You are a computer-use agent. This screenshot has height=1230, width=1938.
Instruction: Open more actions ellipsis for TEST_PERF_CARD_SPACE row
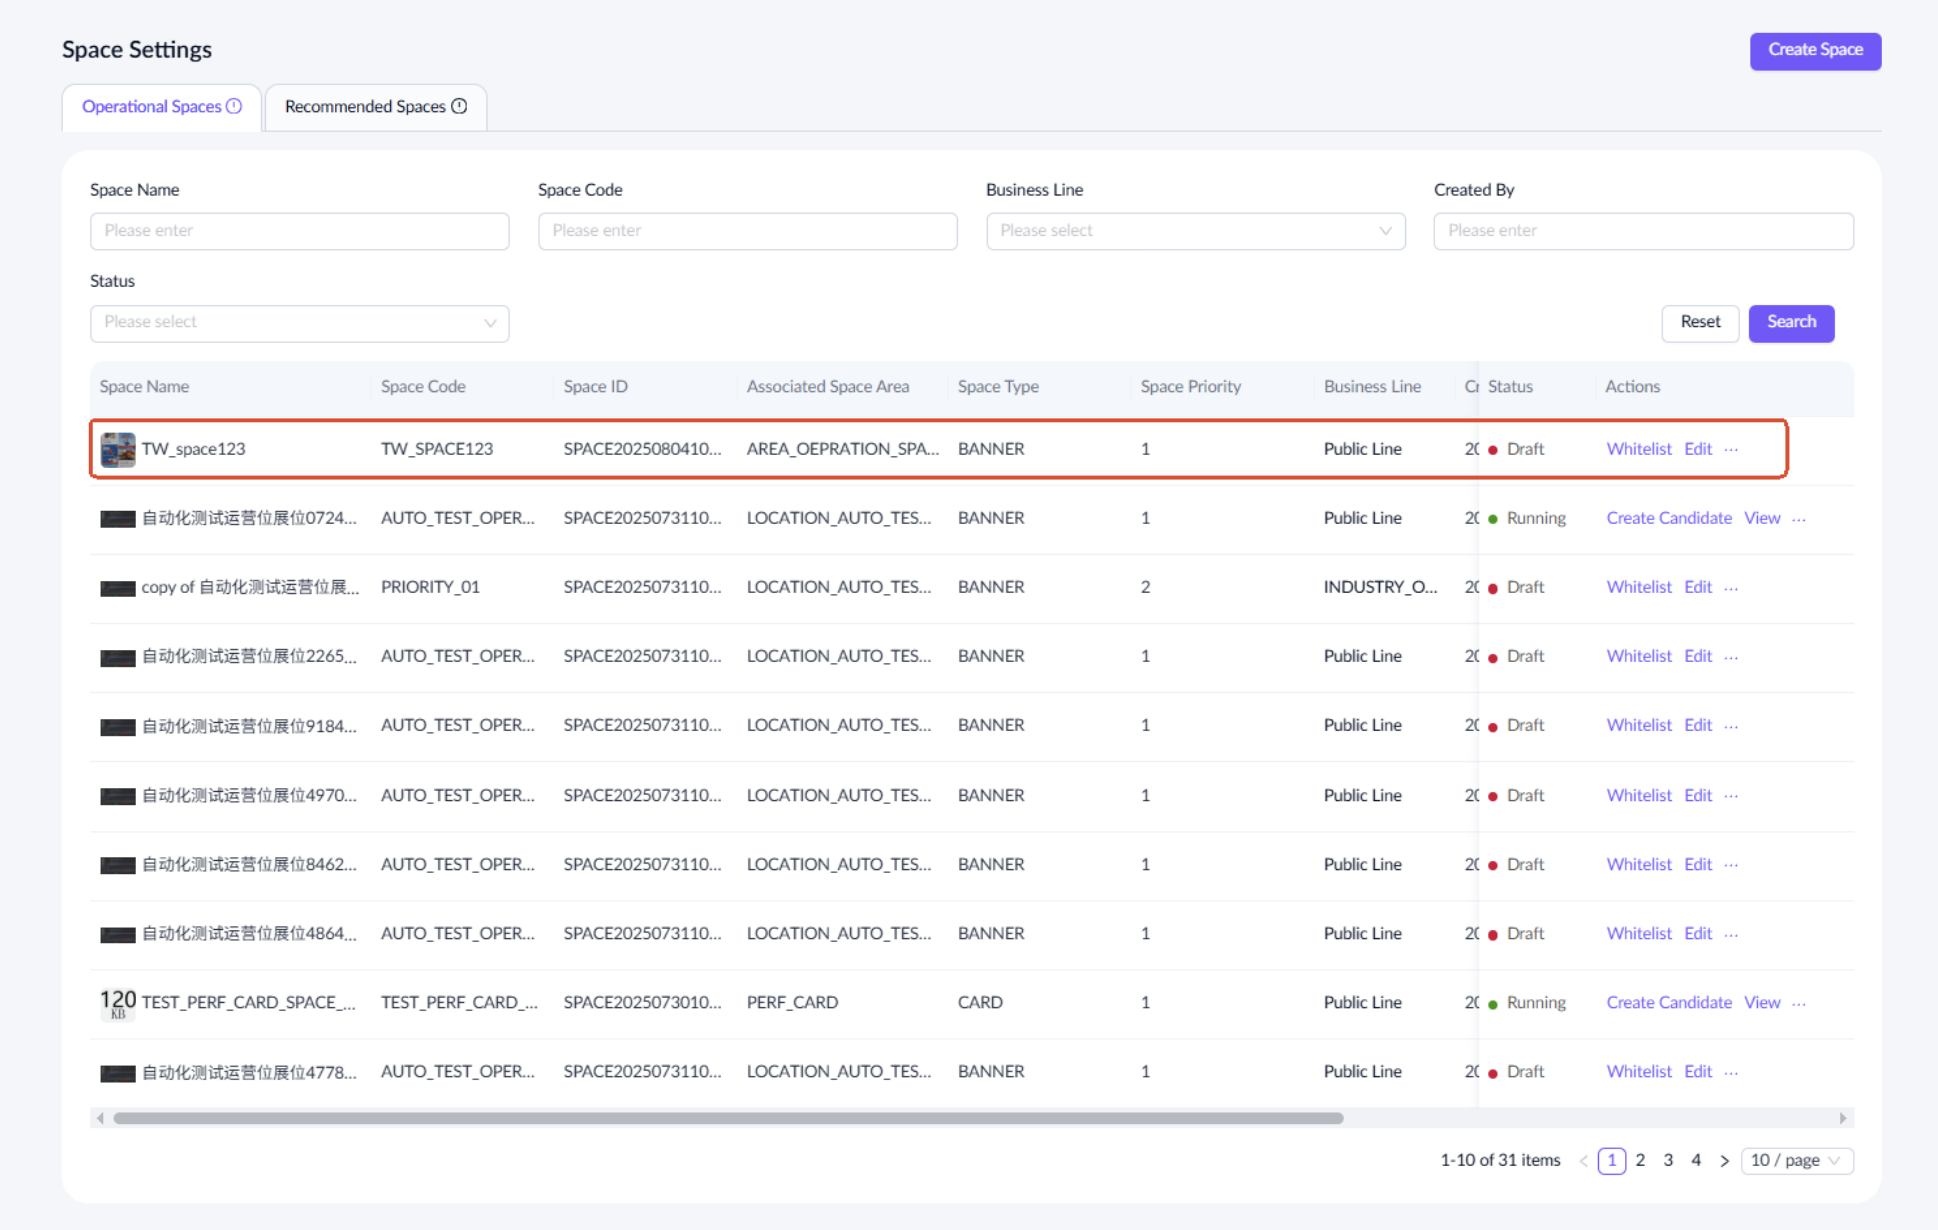pos(1799,1002)
